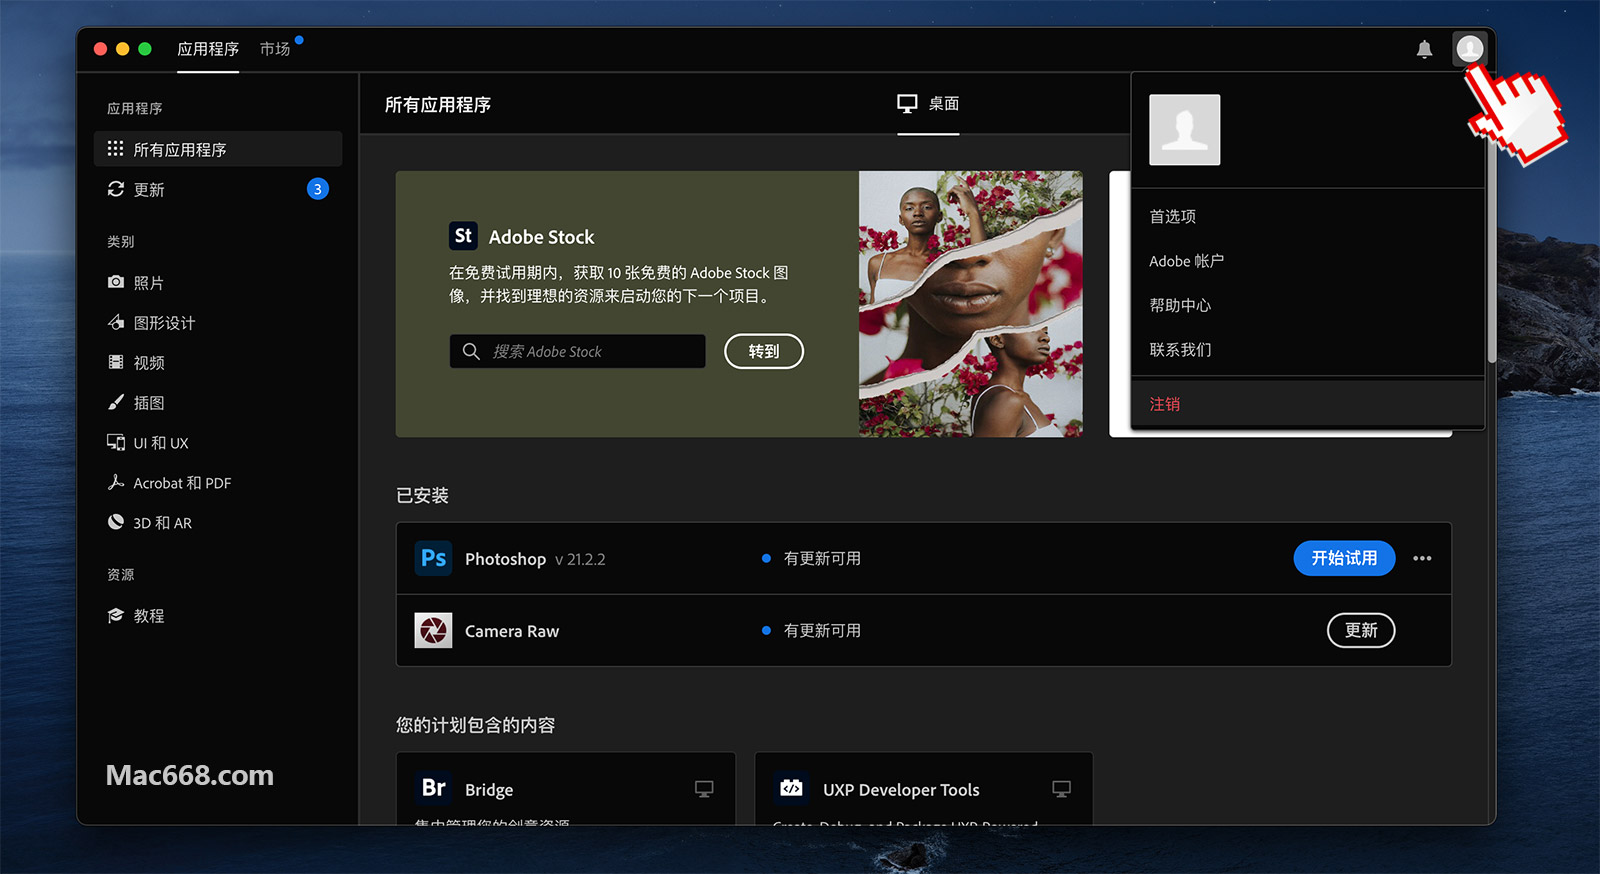Image resolution: width=1600 pixels, height=874 pixels.
Task: Switch to the 市场 top tab
Action: [x=275, y=49]
